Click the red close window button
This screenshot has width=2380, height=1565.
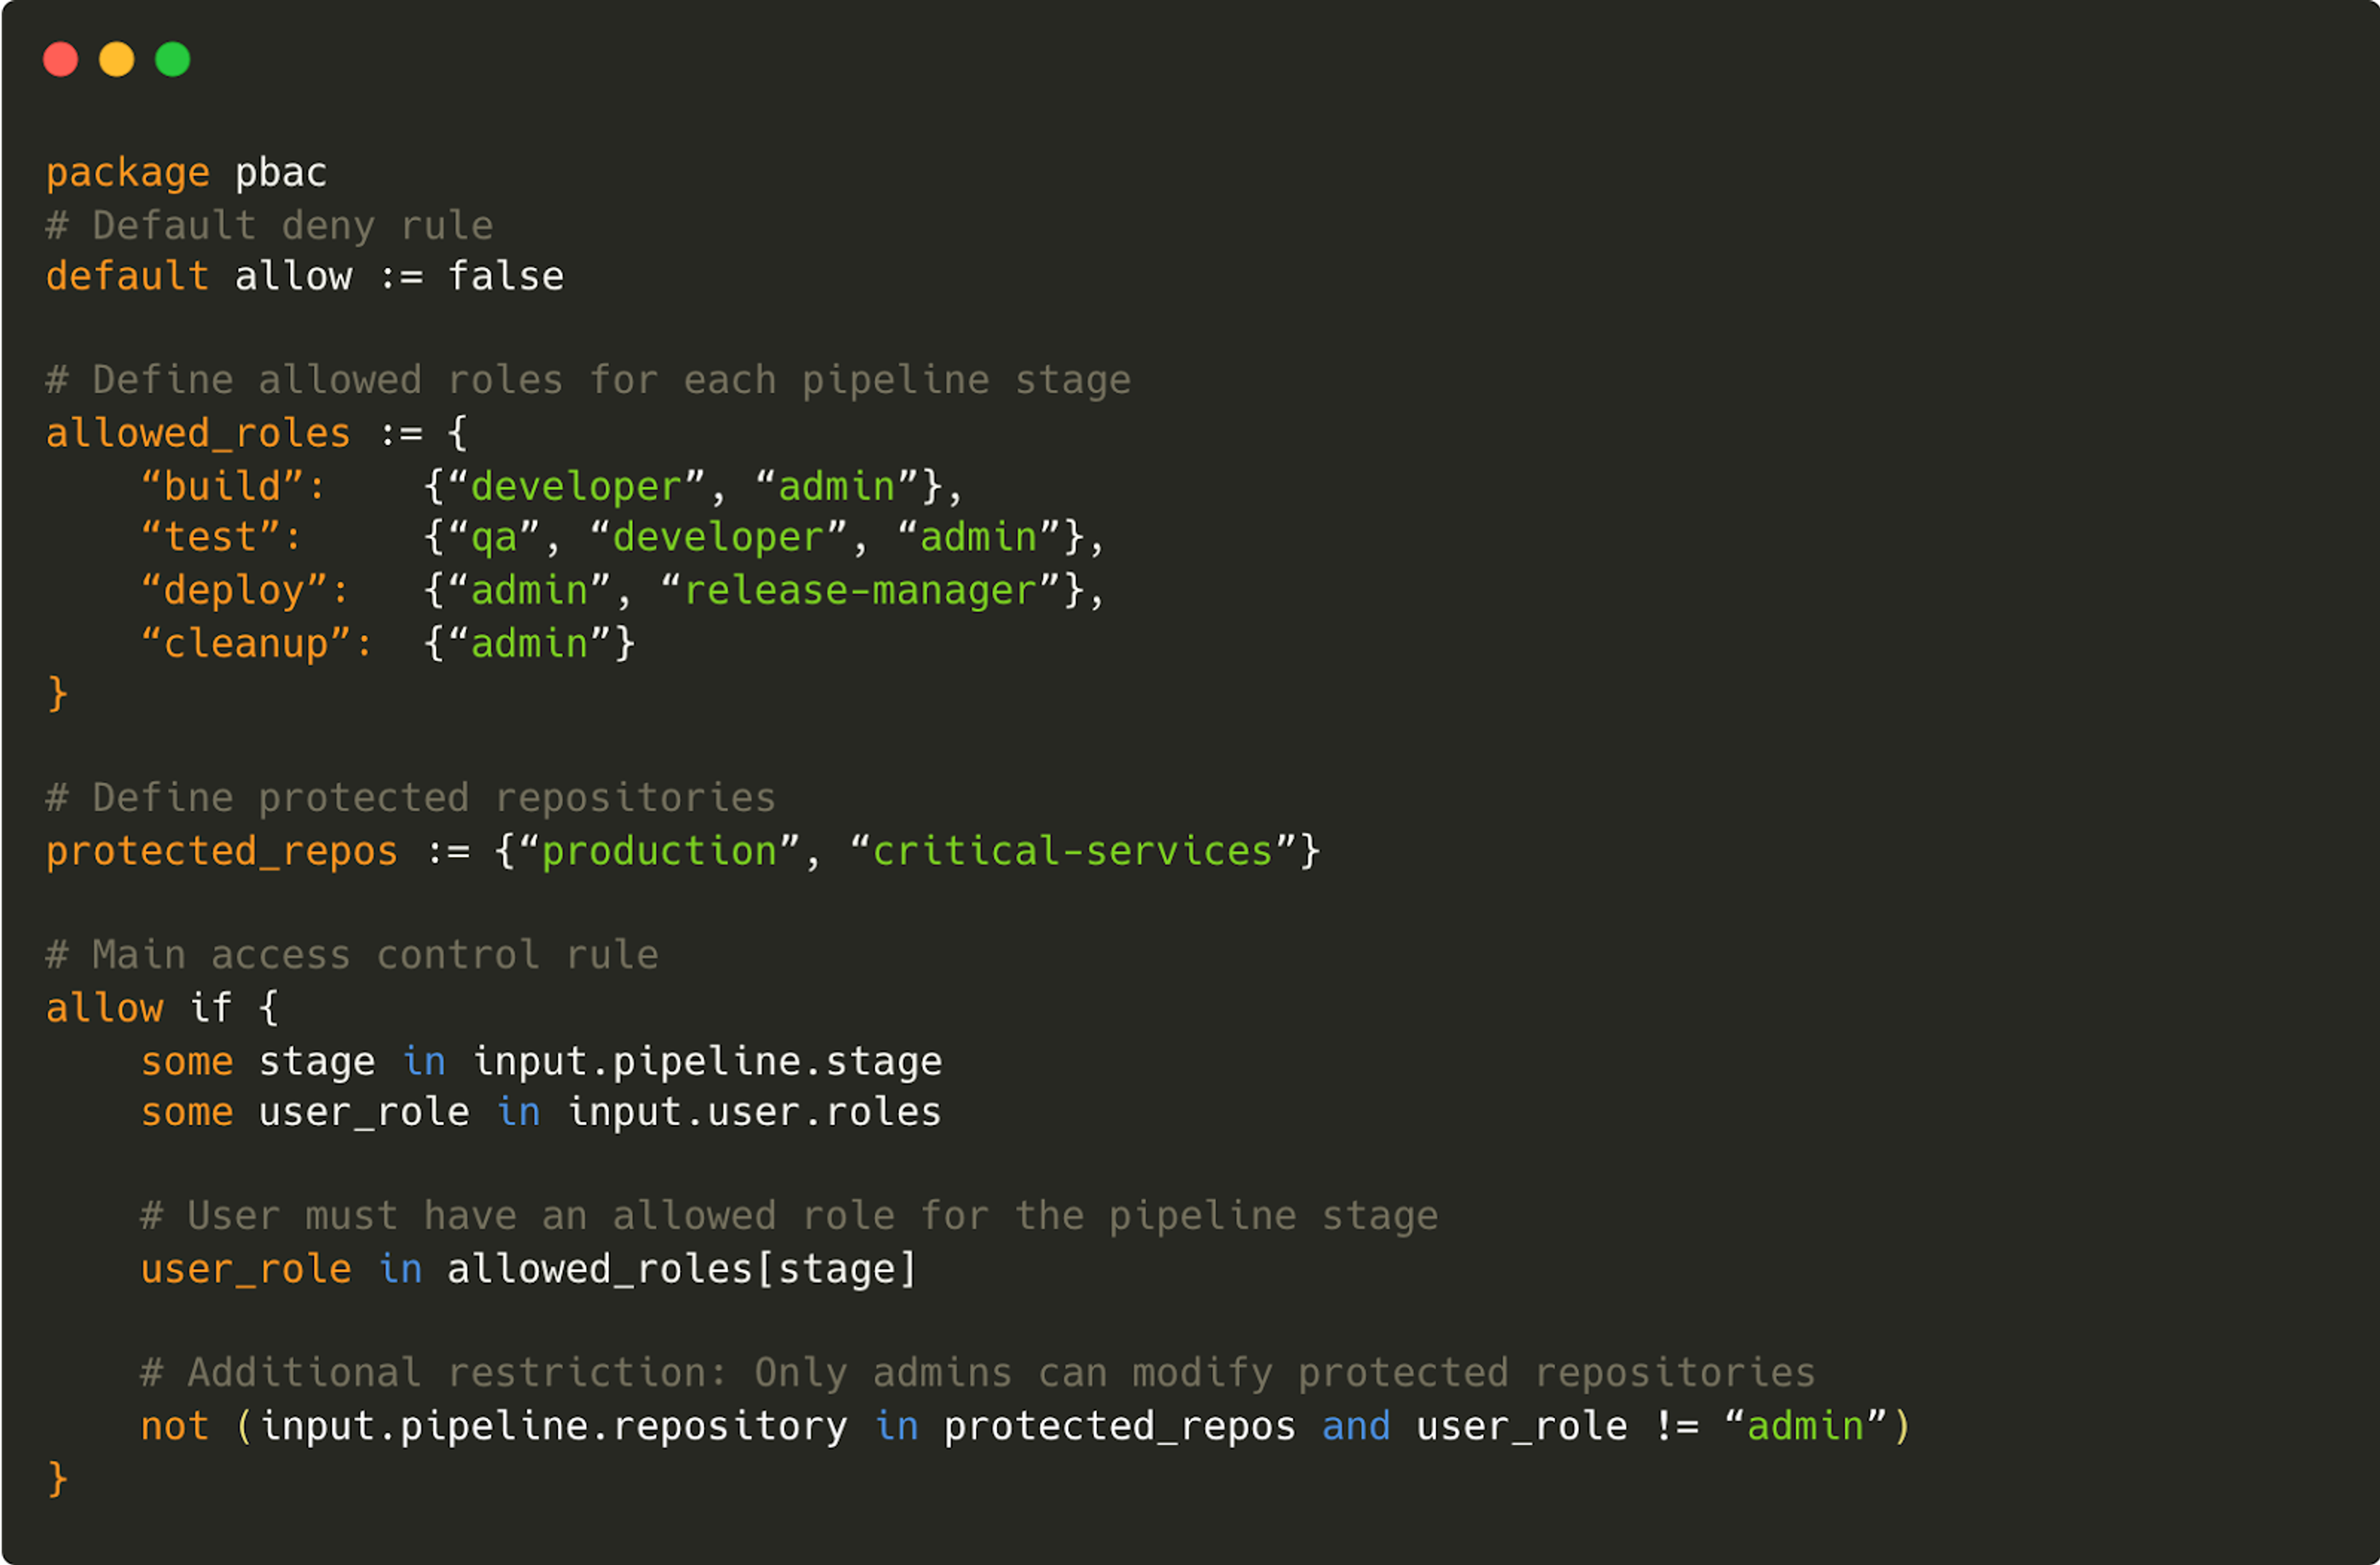pyautogui.click(x=61, y=60)
